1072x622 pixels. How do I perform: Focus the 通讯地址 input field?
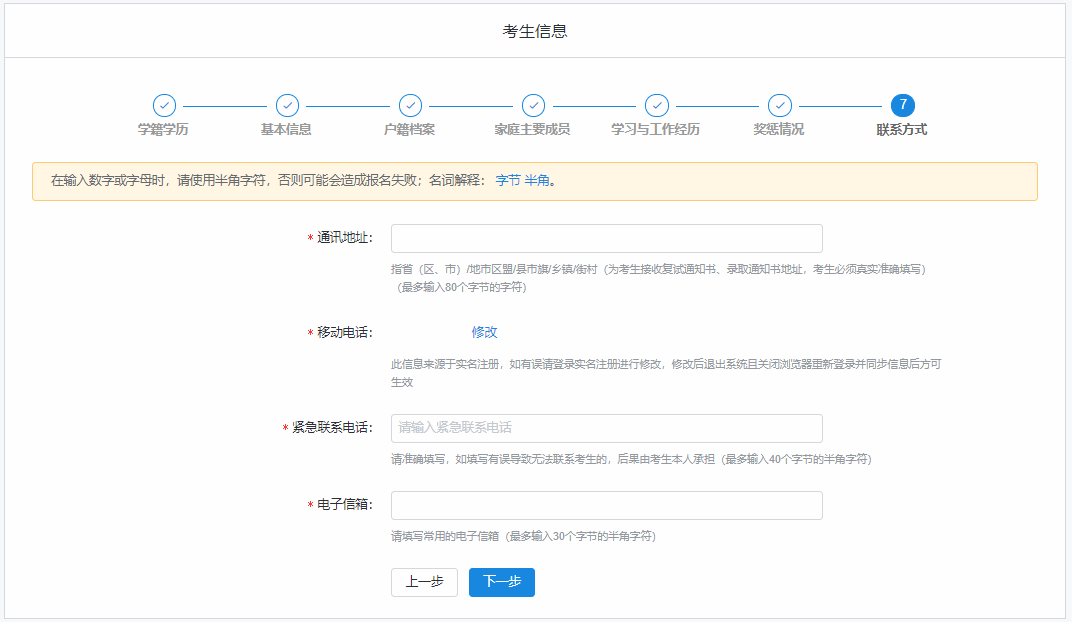(606, 239)
